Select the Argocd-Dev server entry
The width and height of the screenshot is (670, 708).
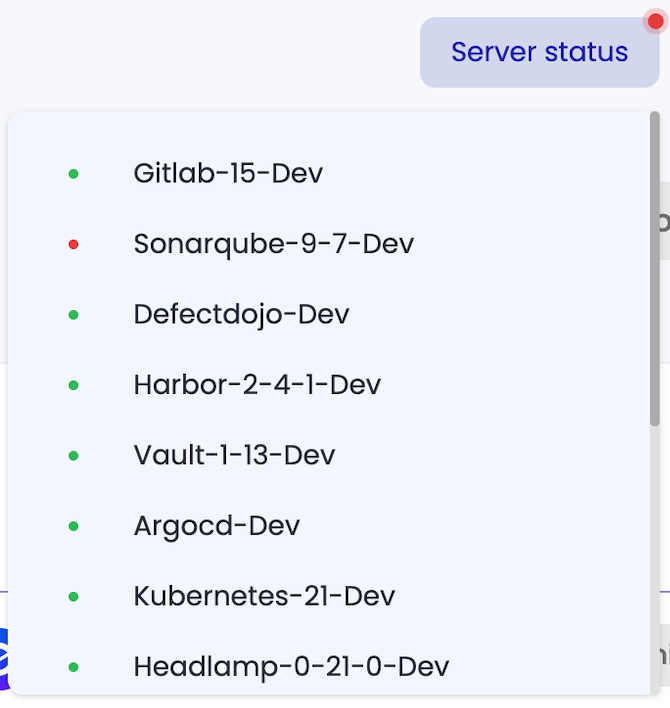coord(217,526)
